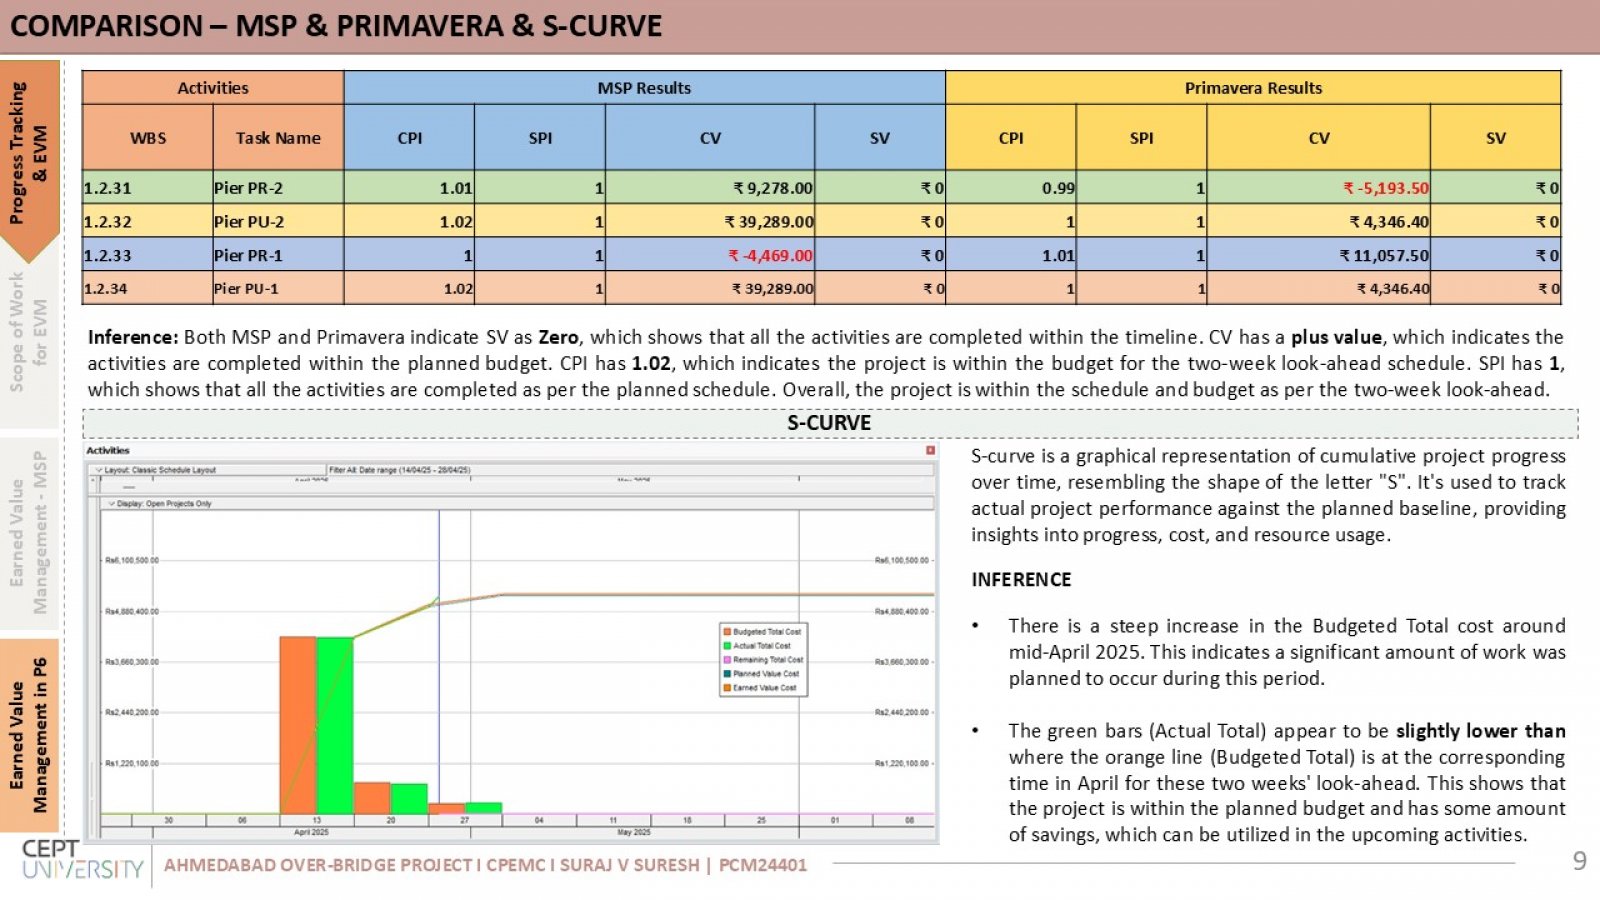The height and width of the screenshot is (900, 1600).
Task: Click the April 2025 timescale label
Action: [x=311, y=832]
